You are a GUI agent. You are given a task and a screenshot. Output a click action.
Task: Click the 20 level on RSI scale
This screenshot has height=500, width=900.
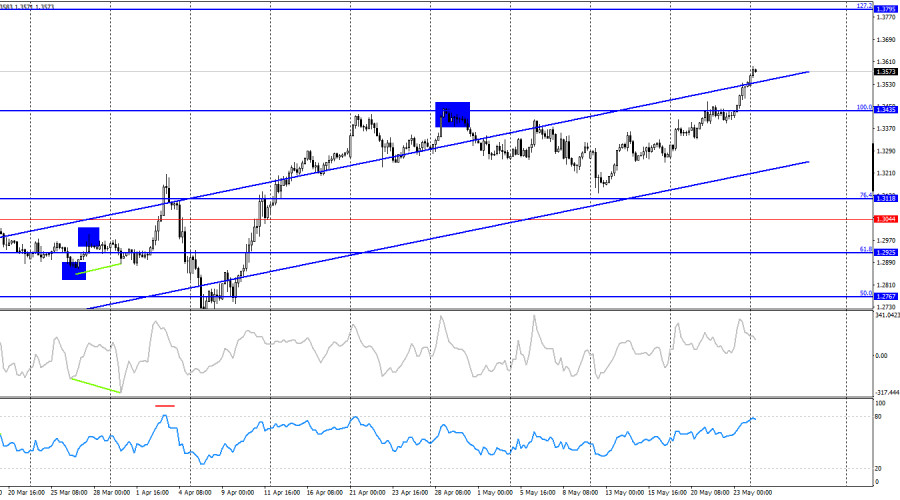coord(878,469)
